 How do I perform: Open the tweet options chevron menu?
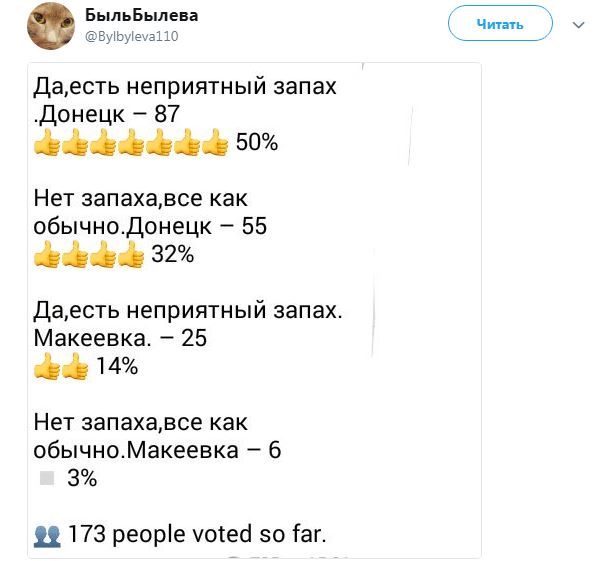pos(578,25)
